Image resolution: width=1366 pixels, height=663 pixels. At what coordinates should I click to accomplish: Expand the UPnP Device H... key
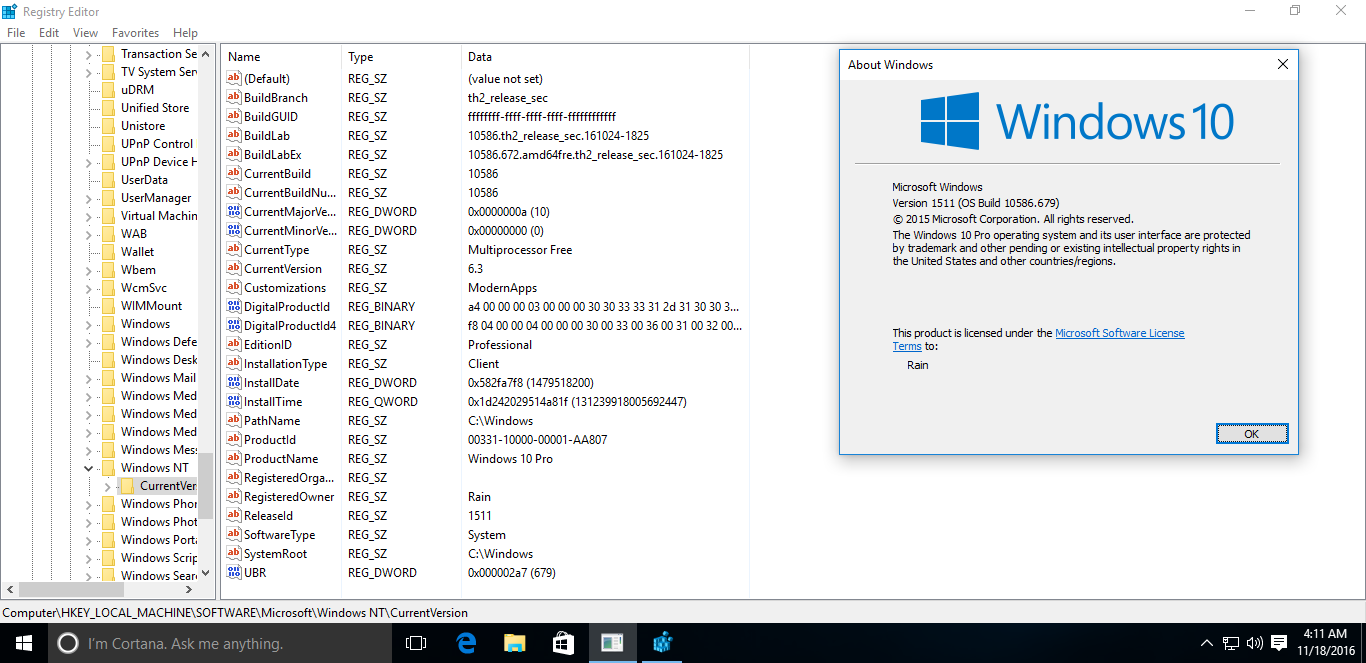click(88, 162)
